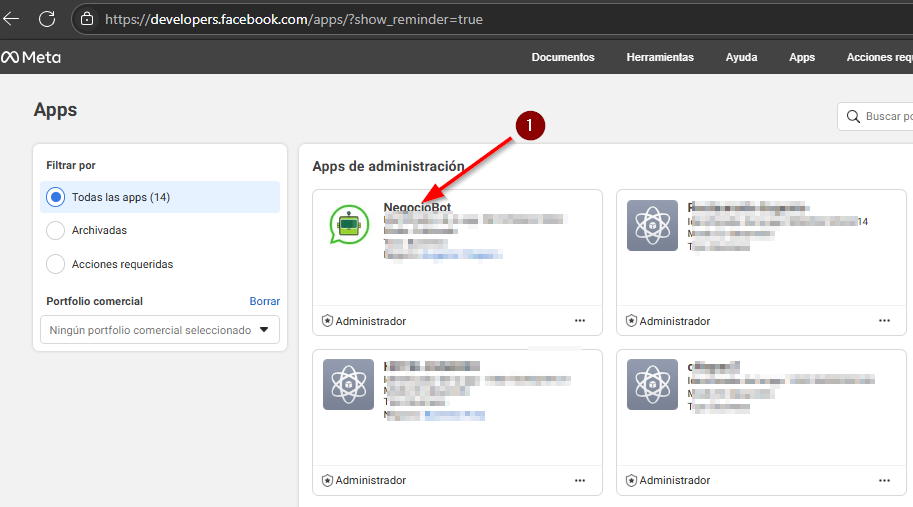Viewport: 913px width, 507px height.
Task: Open the Documentos menu
Action: click(562, 57)
